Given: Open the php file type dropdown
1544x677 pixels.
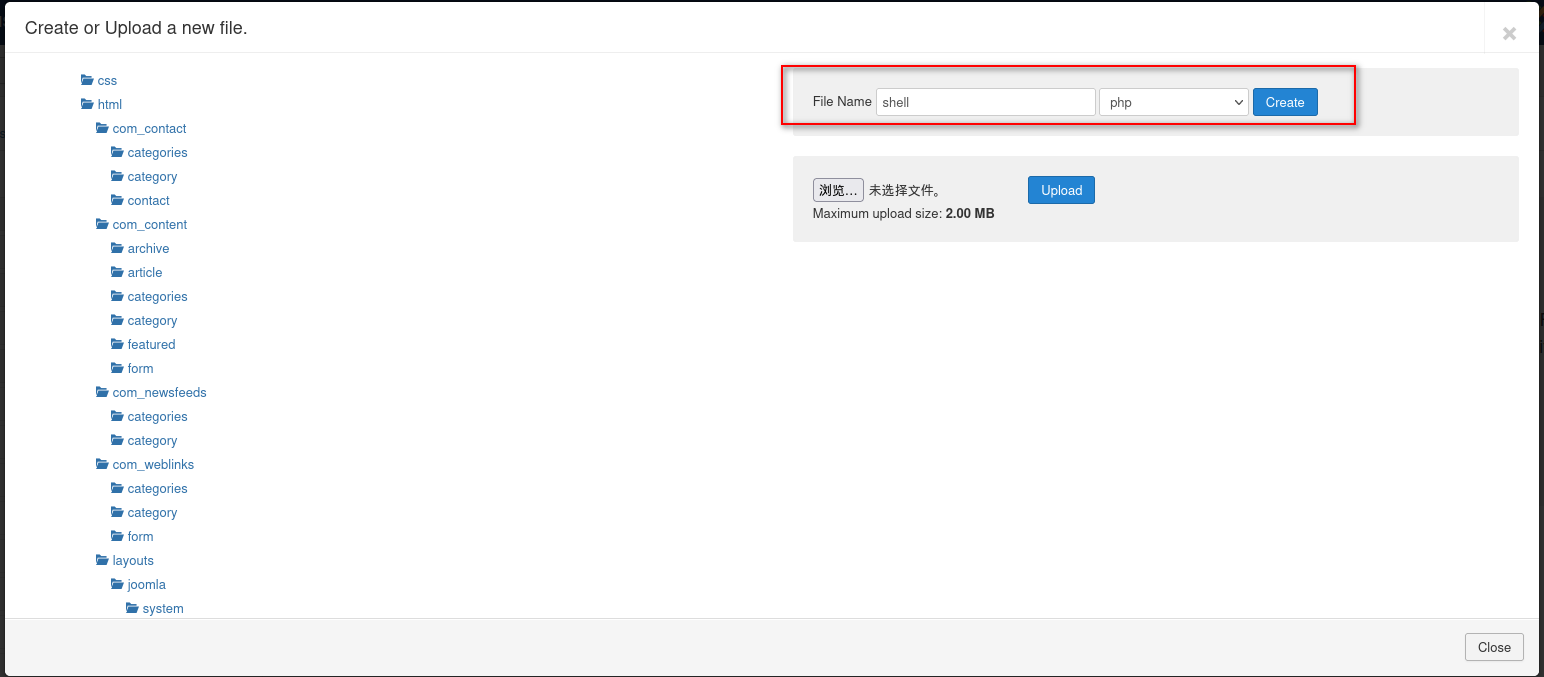Looking at the screenshot, I should tap(1174, 102).
